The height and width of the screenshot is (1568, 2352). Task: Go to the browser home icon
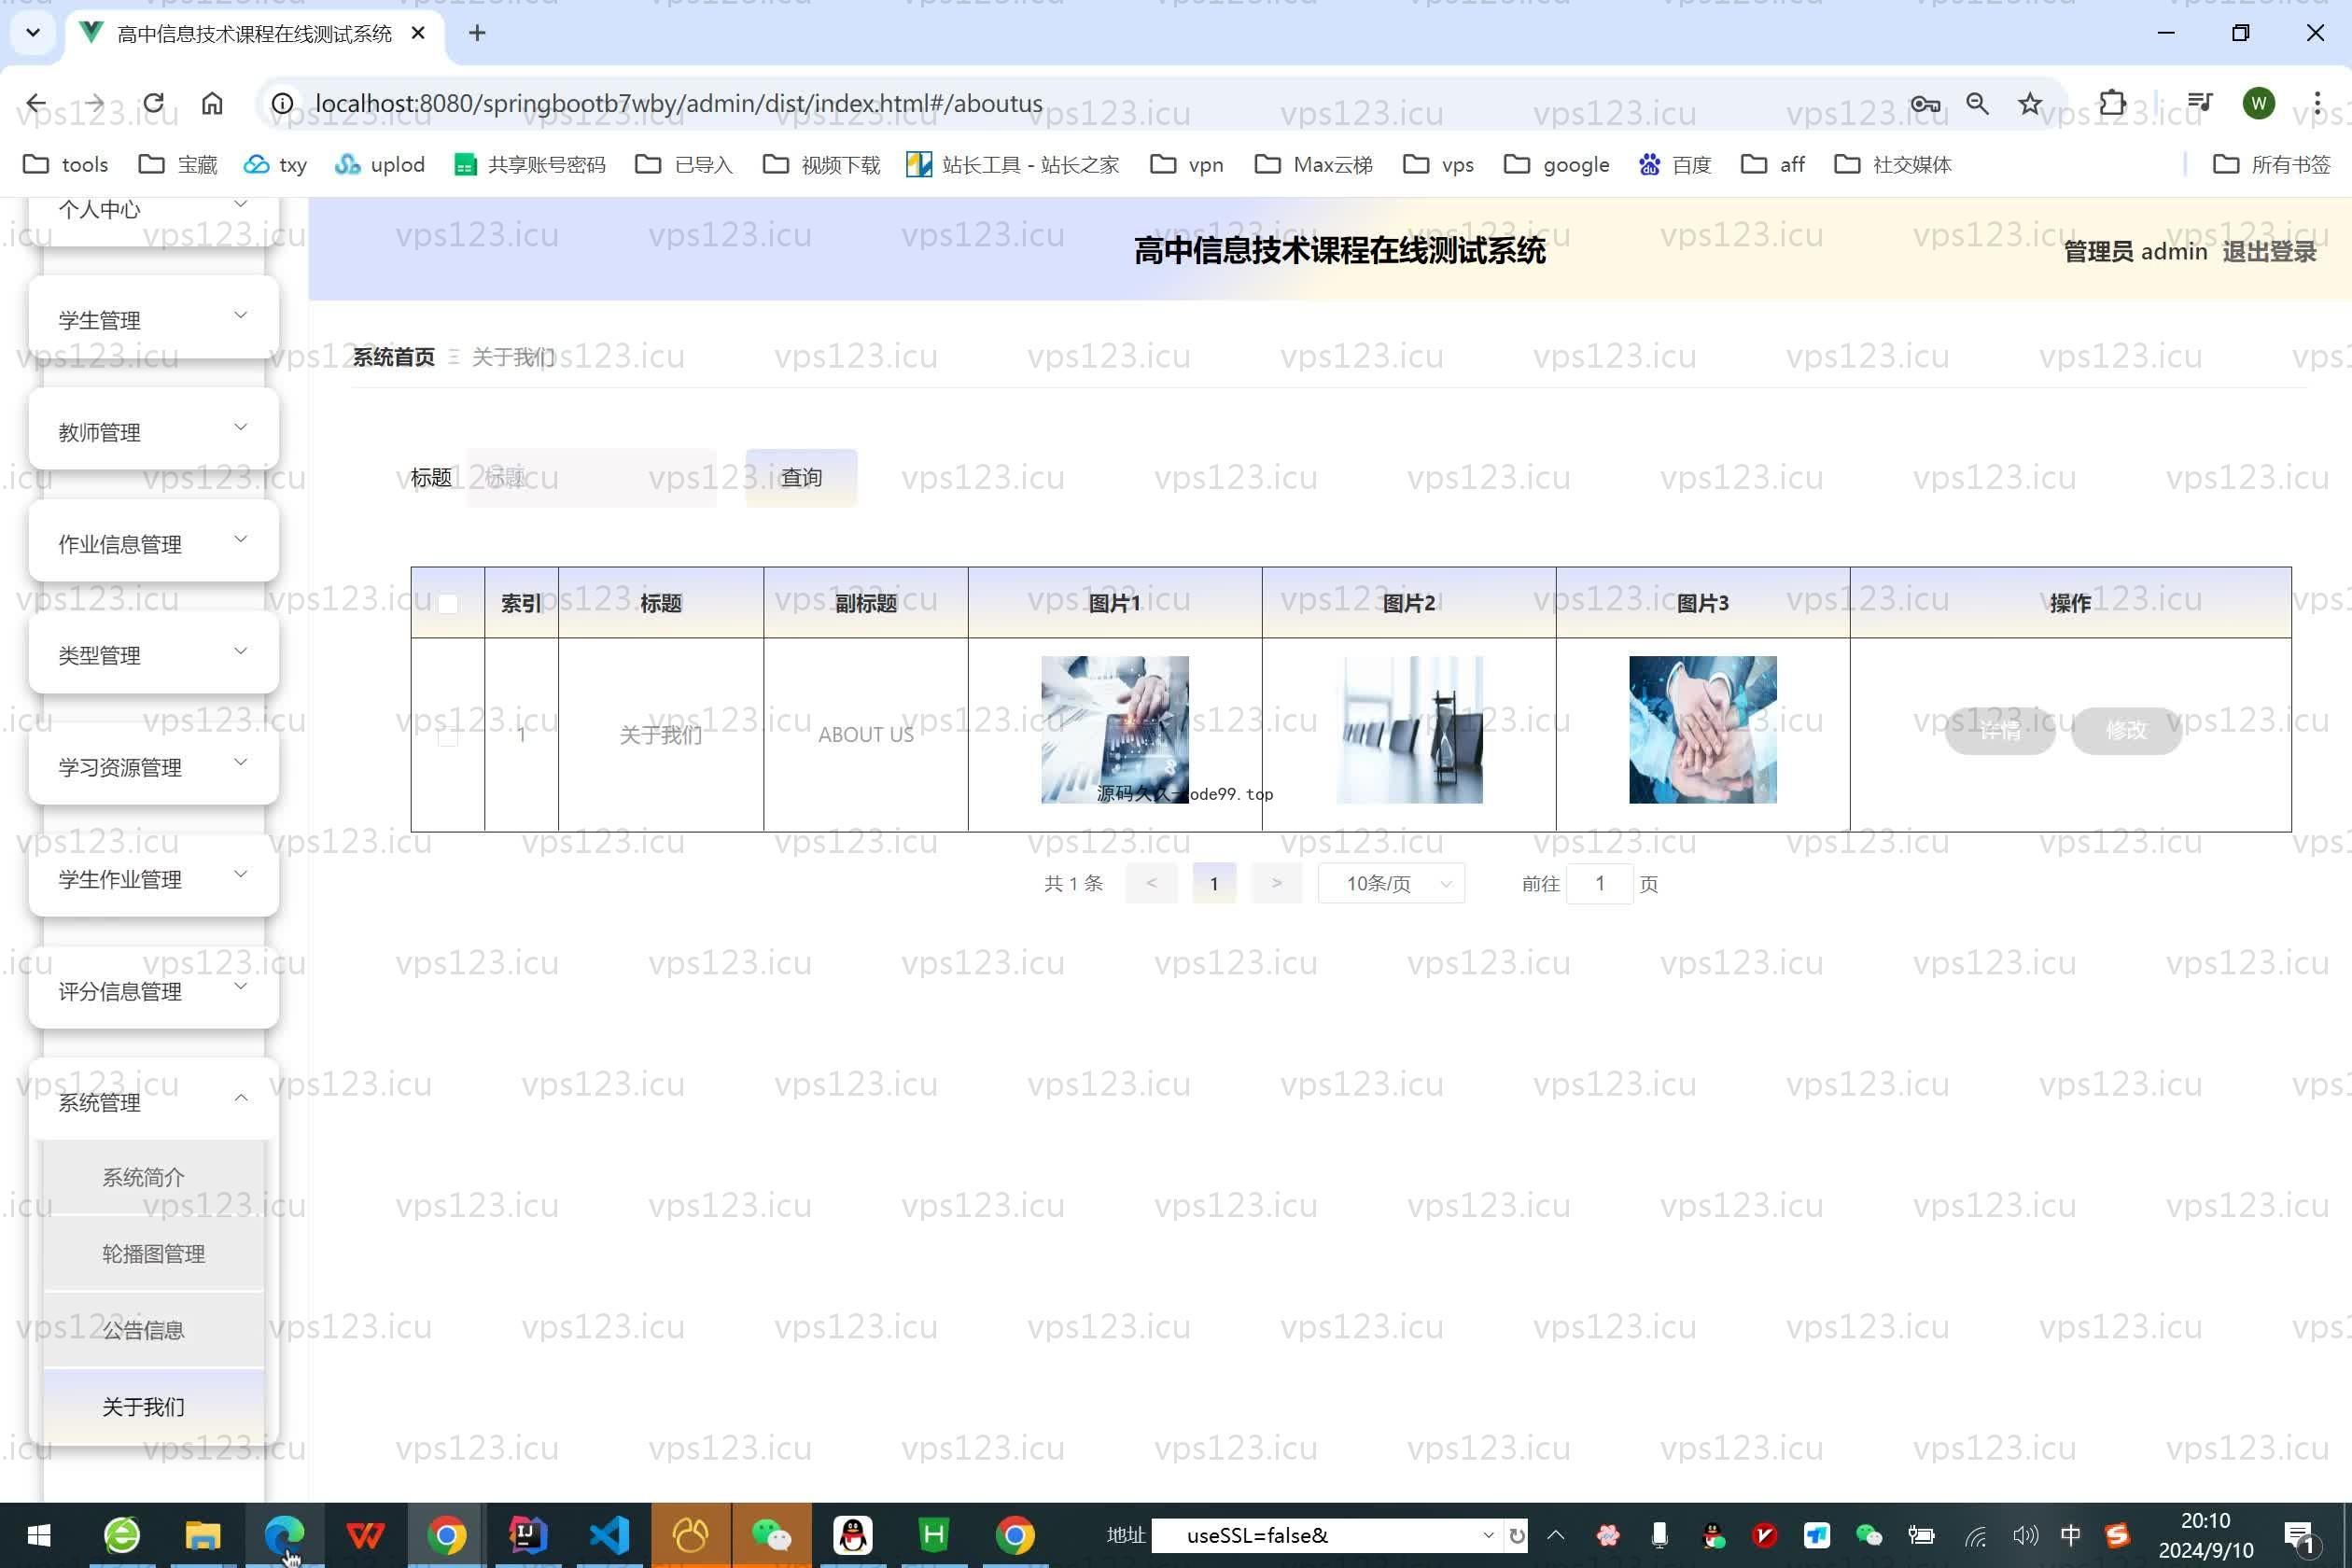coord(212,103)
